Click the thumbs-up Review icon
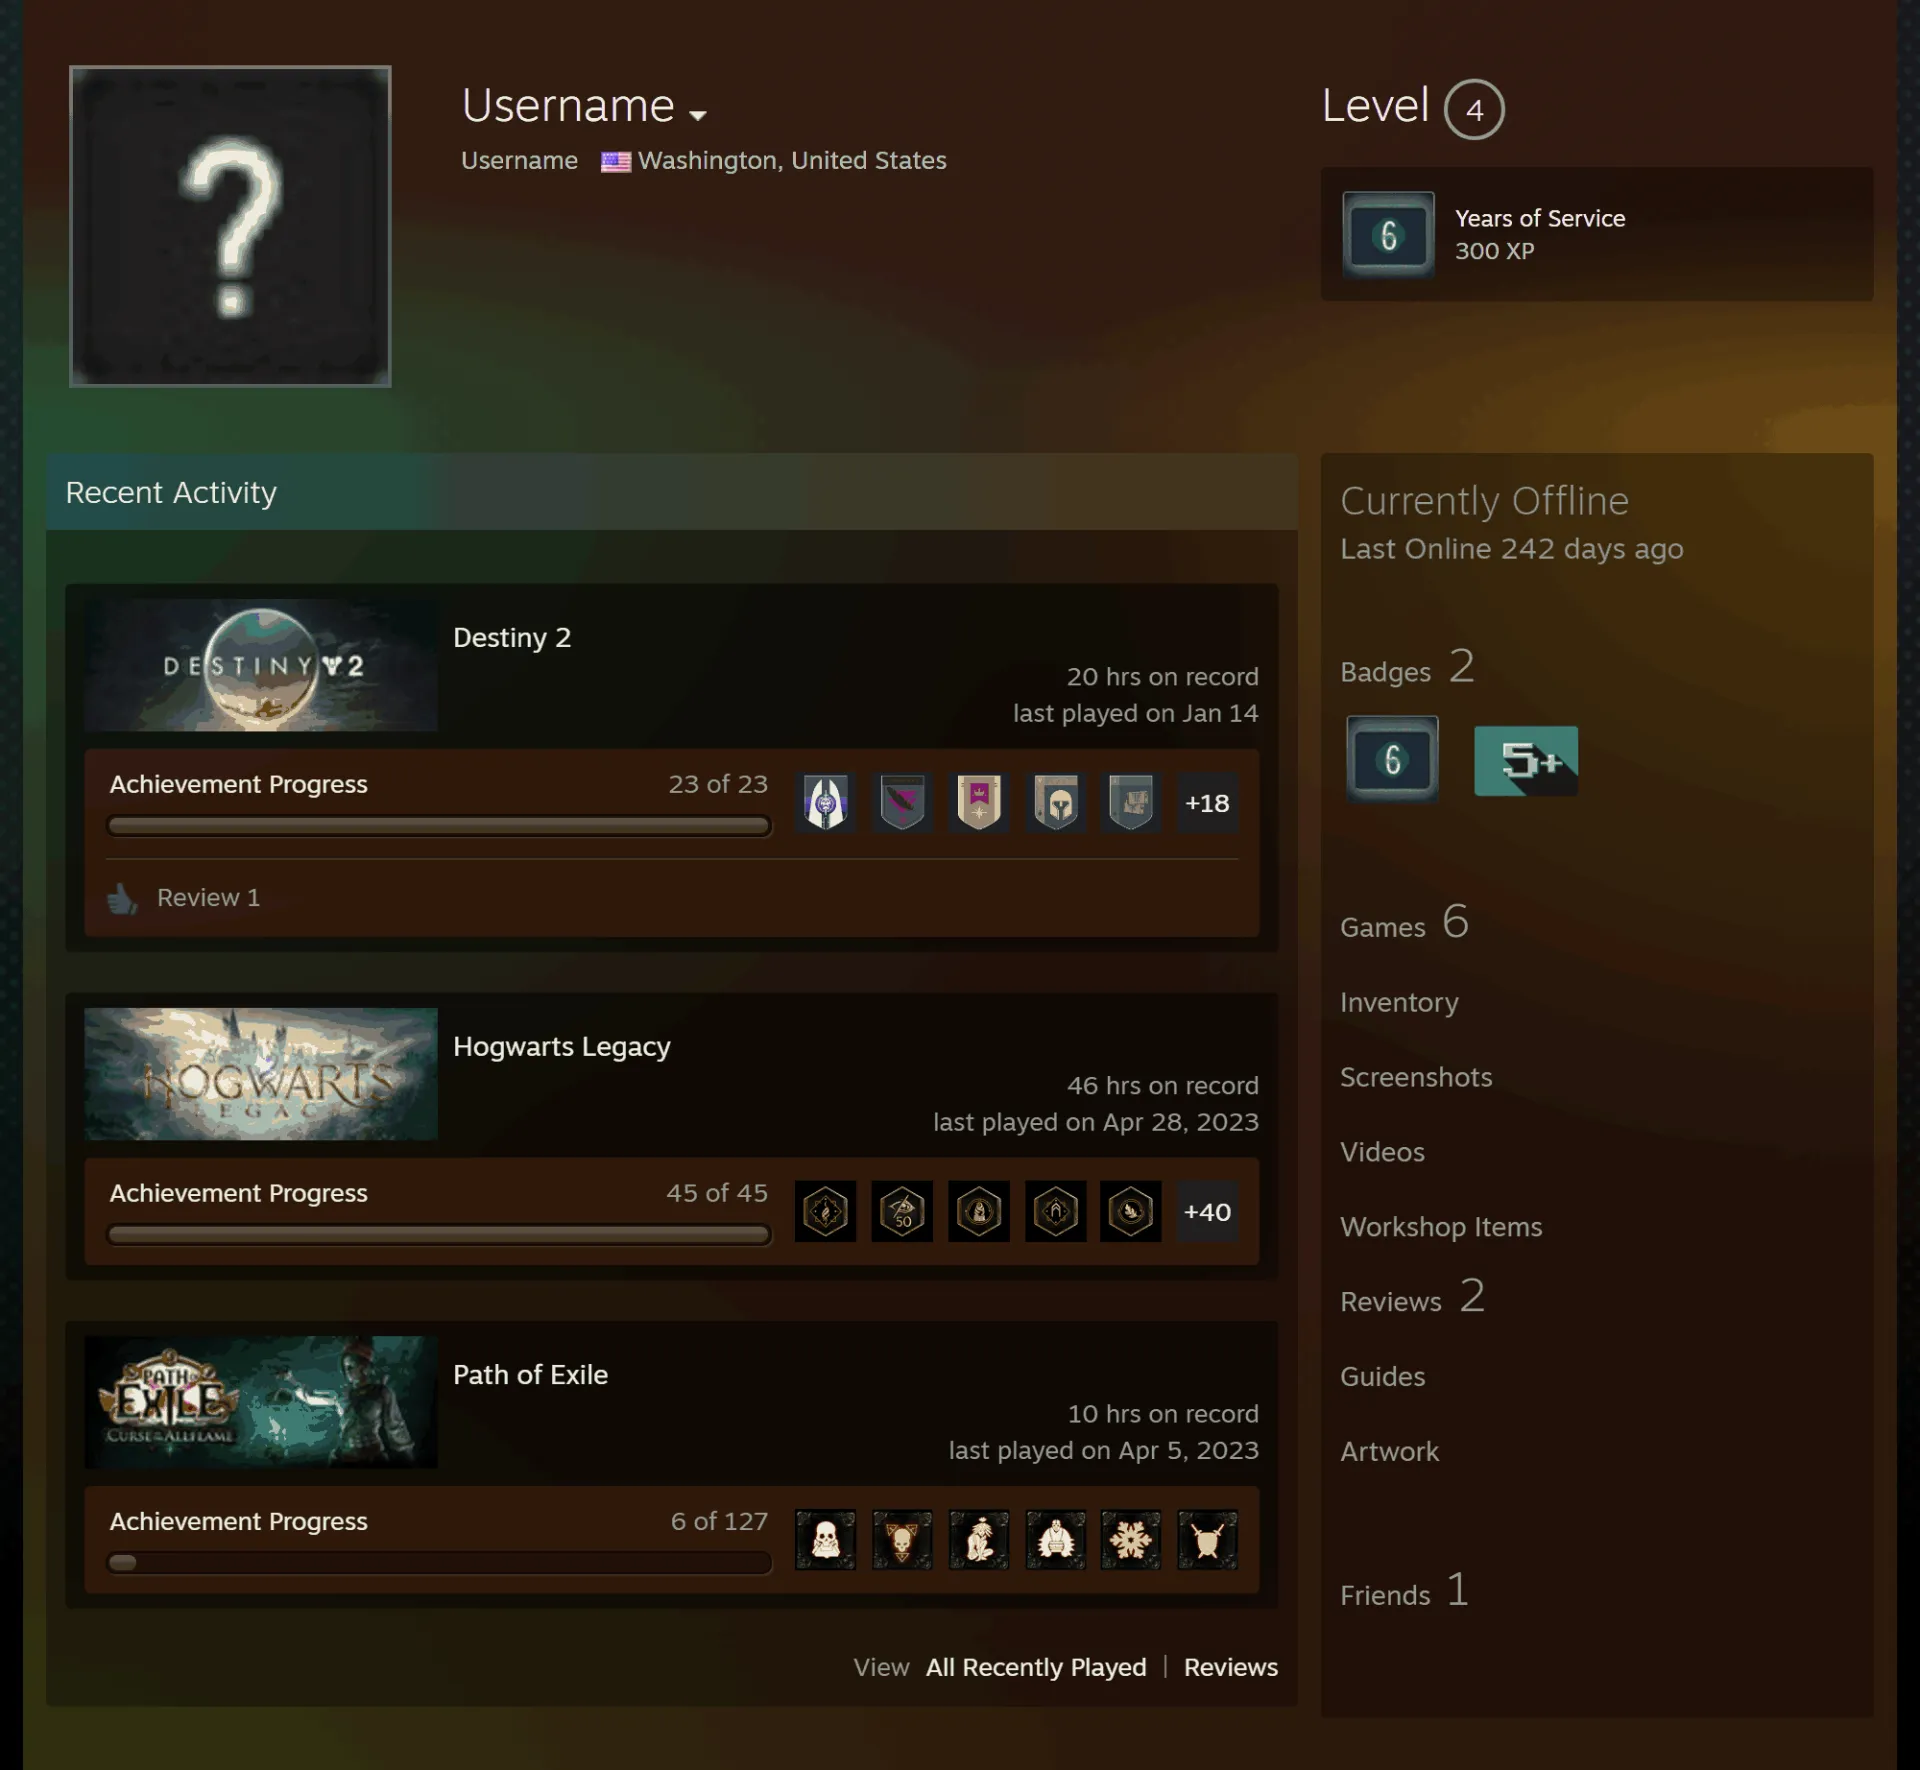This screenshot has width=1920, height=1770. [123, 898]
